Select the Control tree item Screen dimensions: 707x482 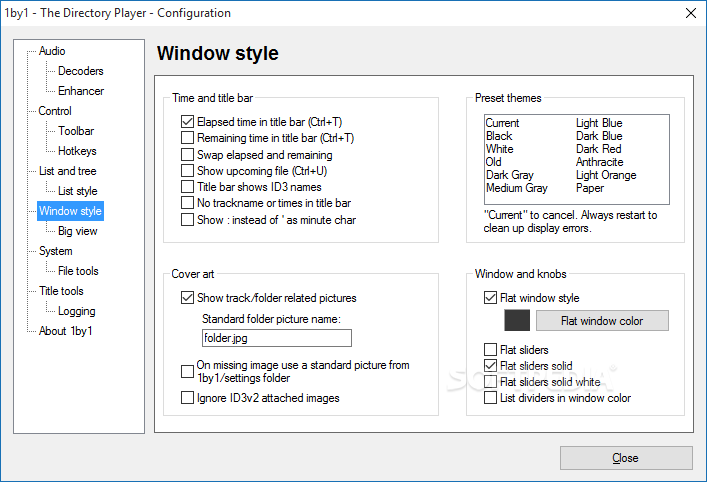(55, 111)
